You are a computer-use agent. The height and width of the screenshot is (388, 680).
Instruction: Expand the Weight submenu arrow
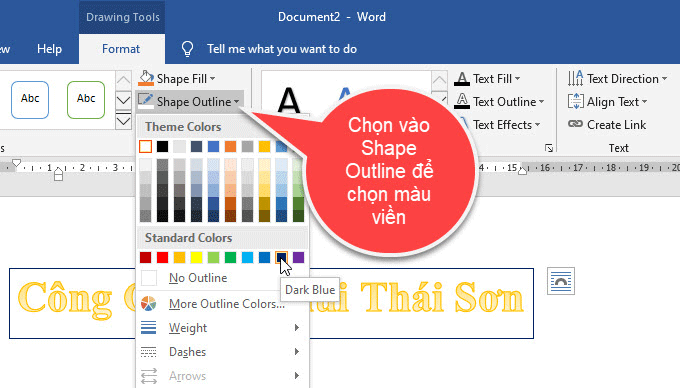(x=297, y=327)
